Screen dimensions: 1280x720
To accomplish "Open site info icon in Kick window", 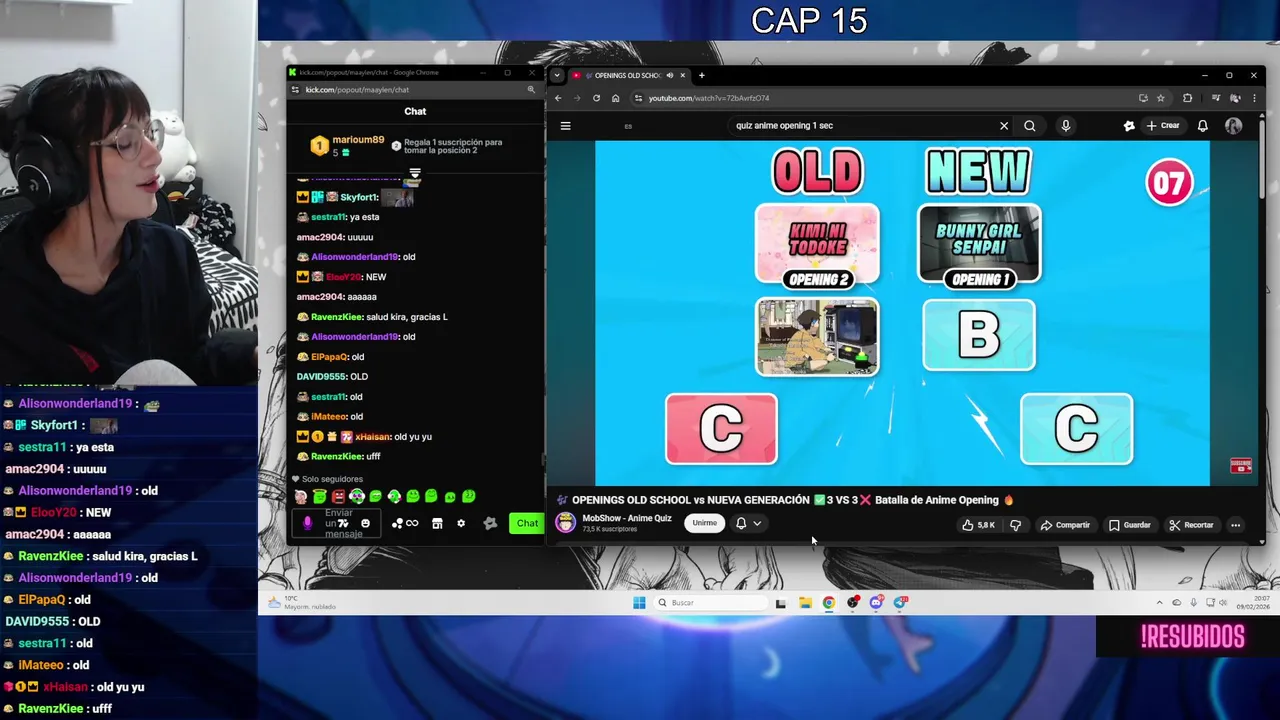I will coord(295,90).
